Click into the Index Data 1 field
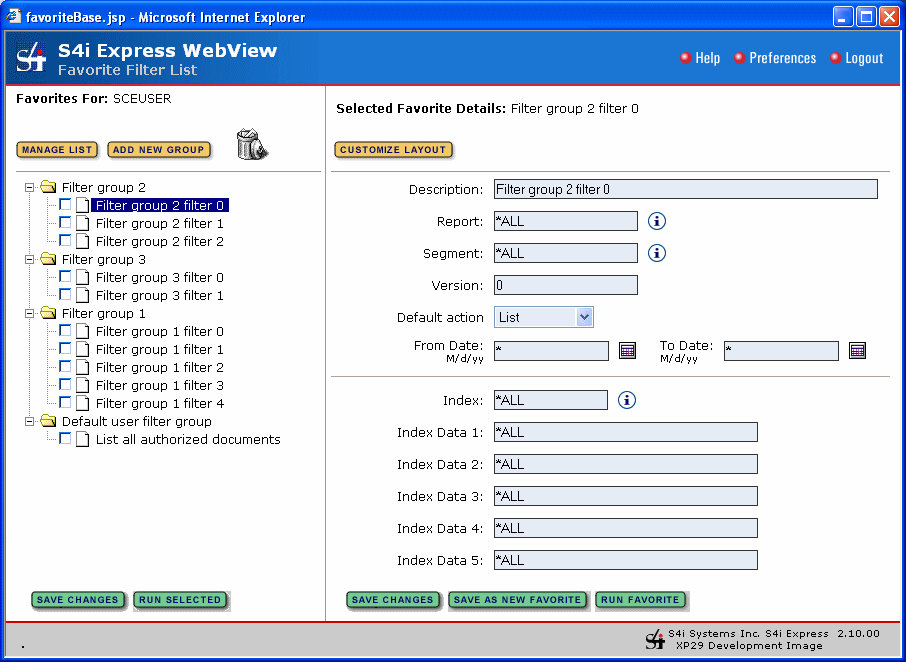906x662 pixels. point(626,432)
